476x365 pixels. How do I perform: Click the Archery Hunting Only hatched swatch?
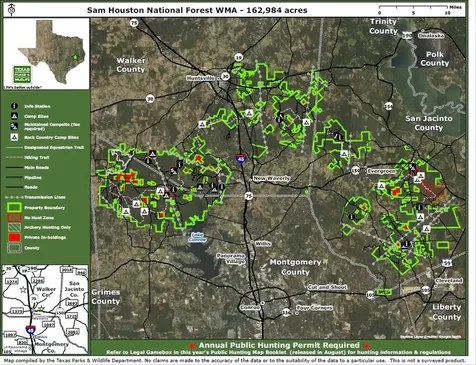point(14,227)
